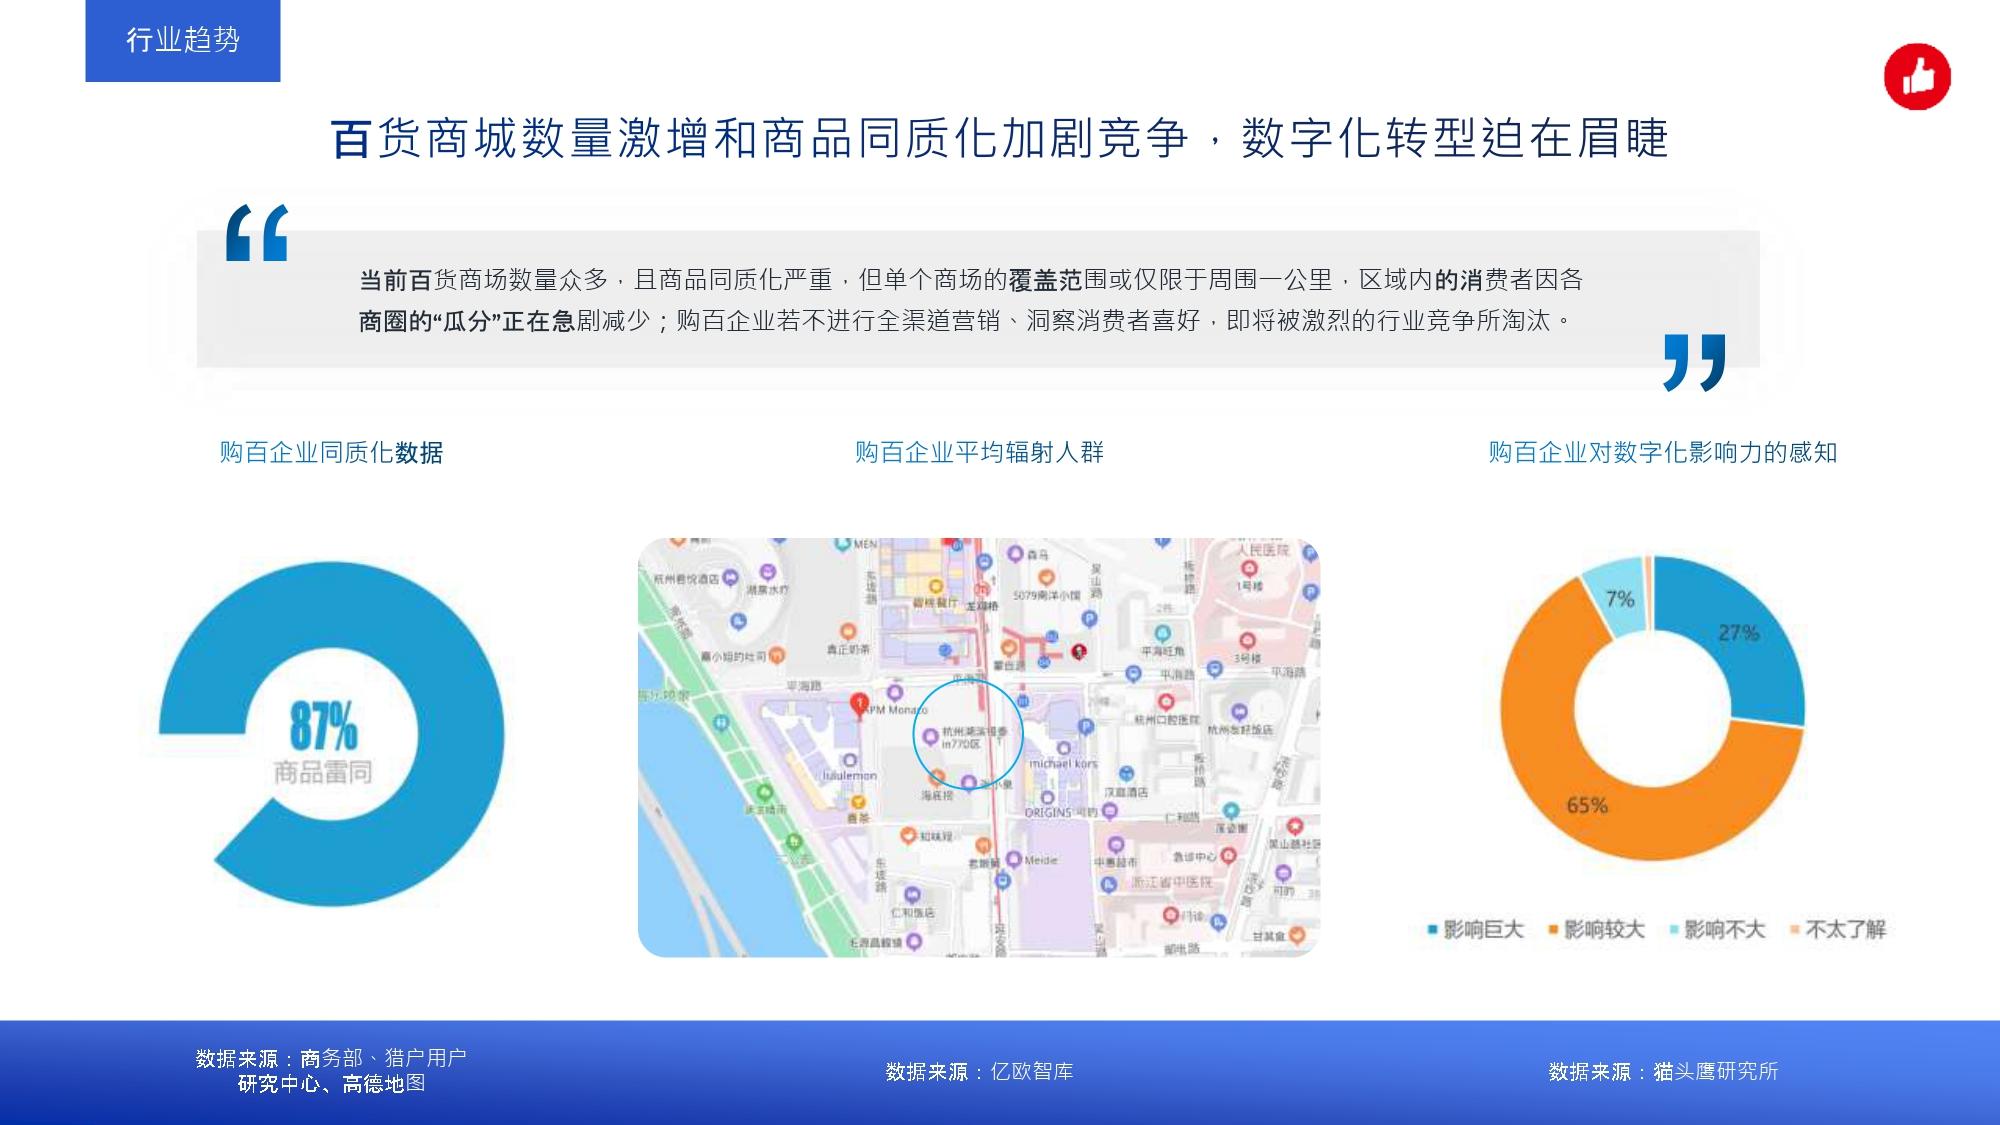Click the source text 亿欧智库
This screenshot has width=2000, height=1125.
[1032, 1072]
